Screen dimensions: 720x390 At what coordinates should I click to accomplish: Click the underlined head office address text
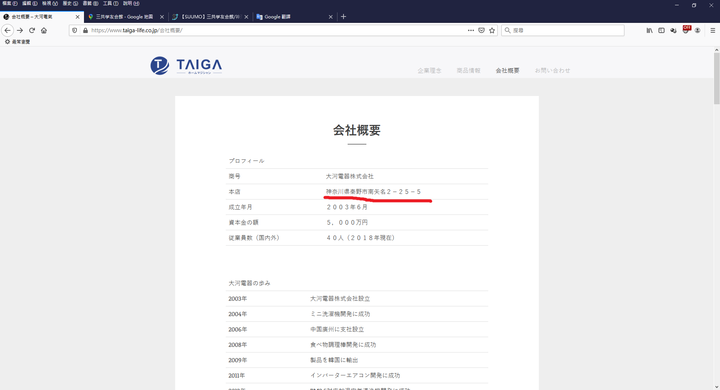point(373,192)
